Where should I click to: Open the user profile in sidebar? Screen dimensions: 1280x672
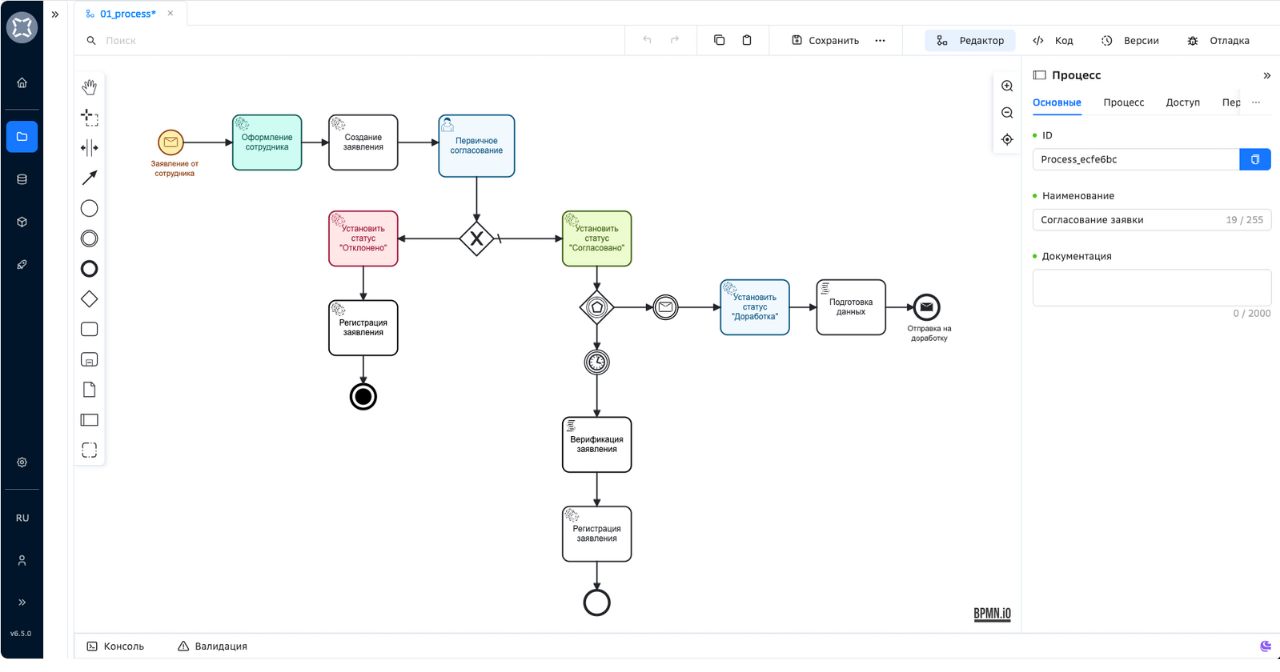pos(22,560)
